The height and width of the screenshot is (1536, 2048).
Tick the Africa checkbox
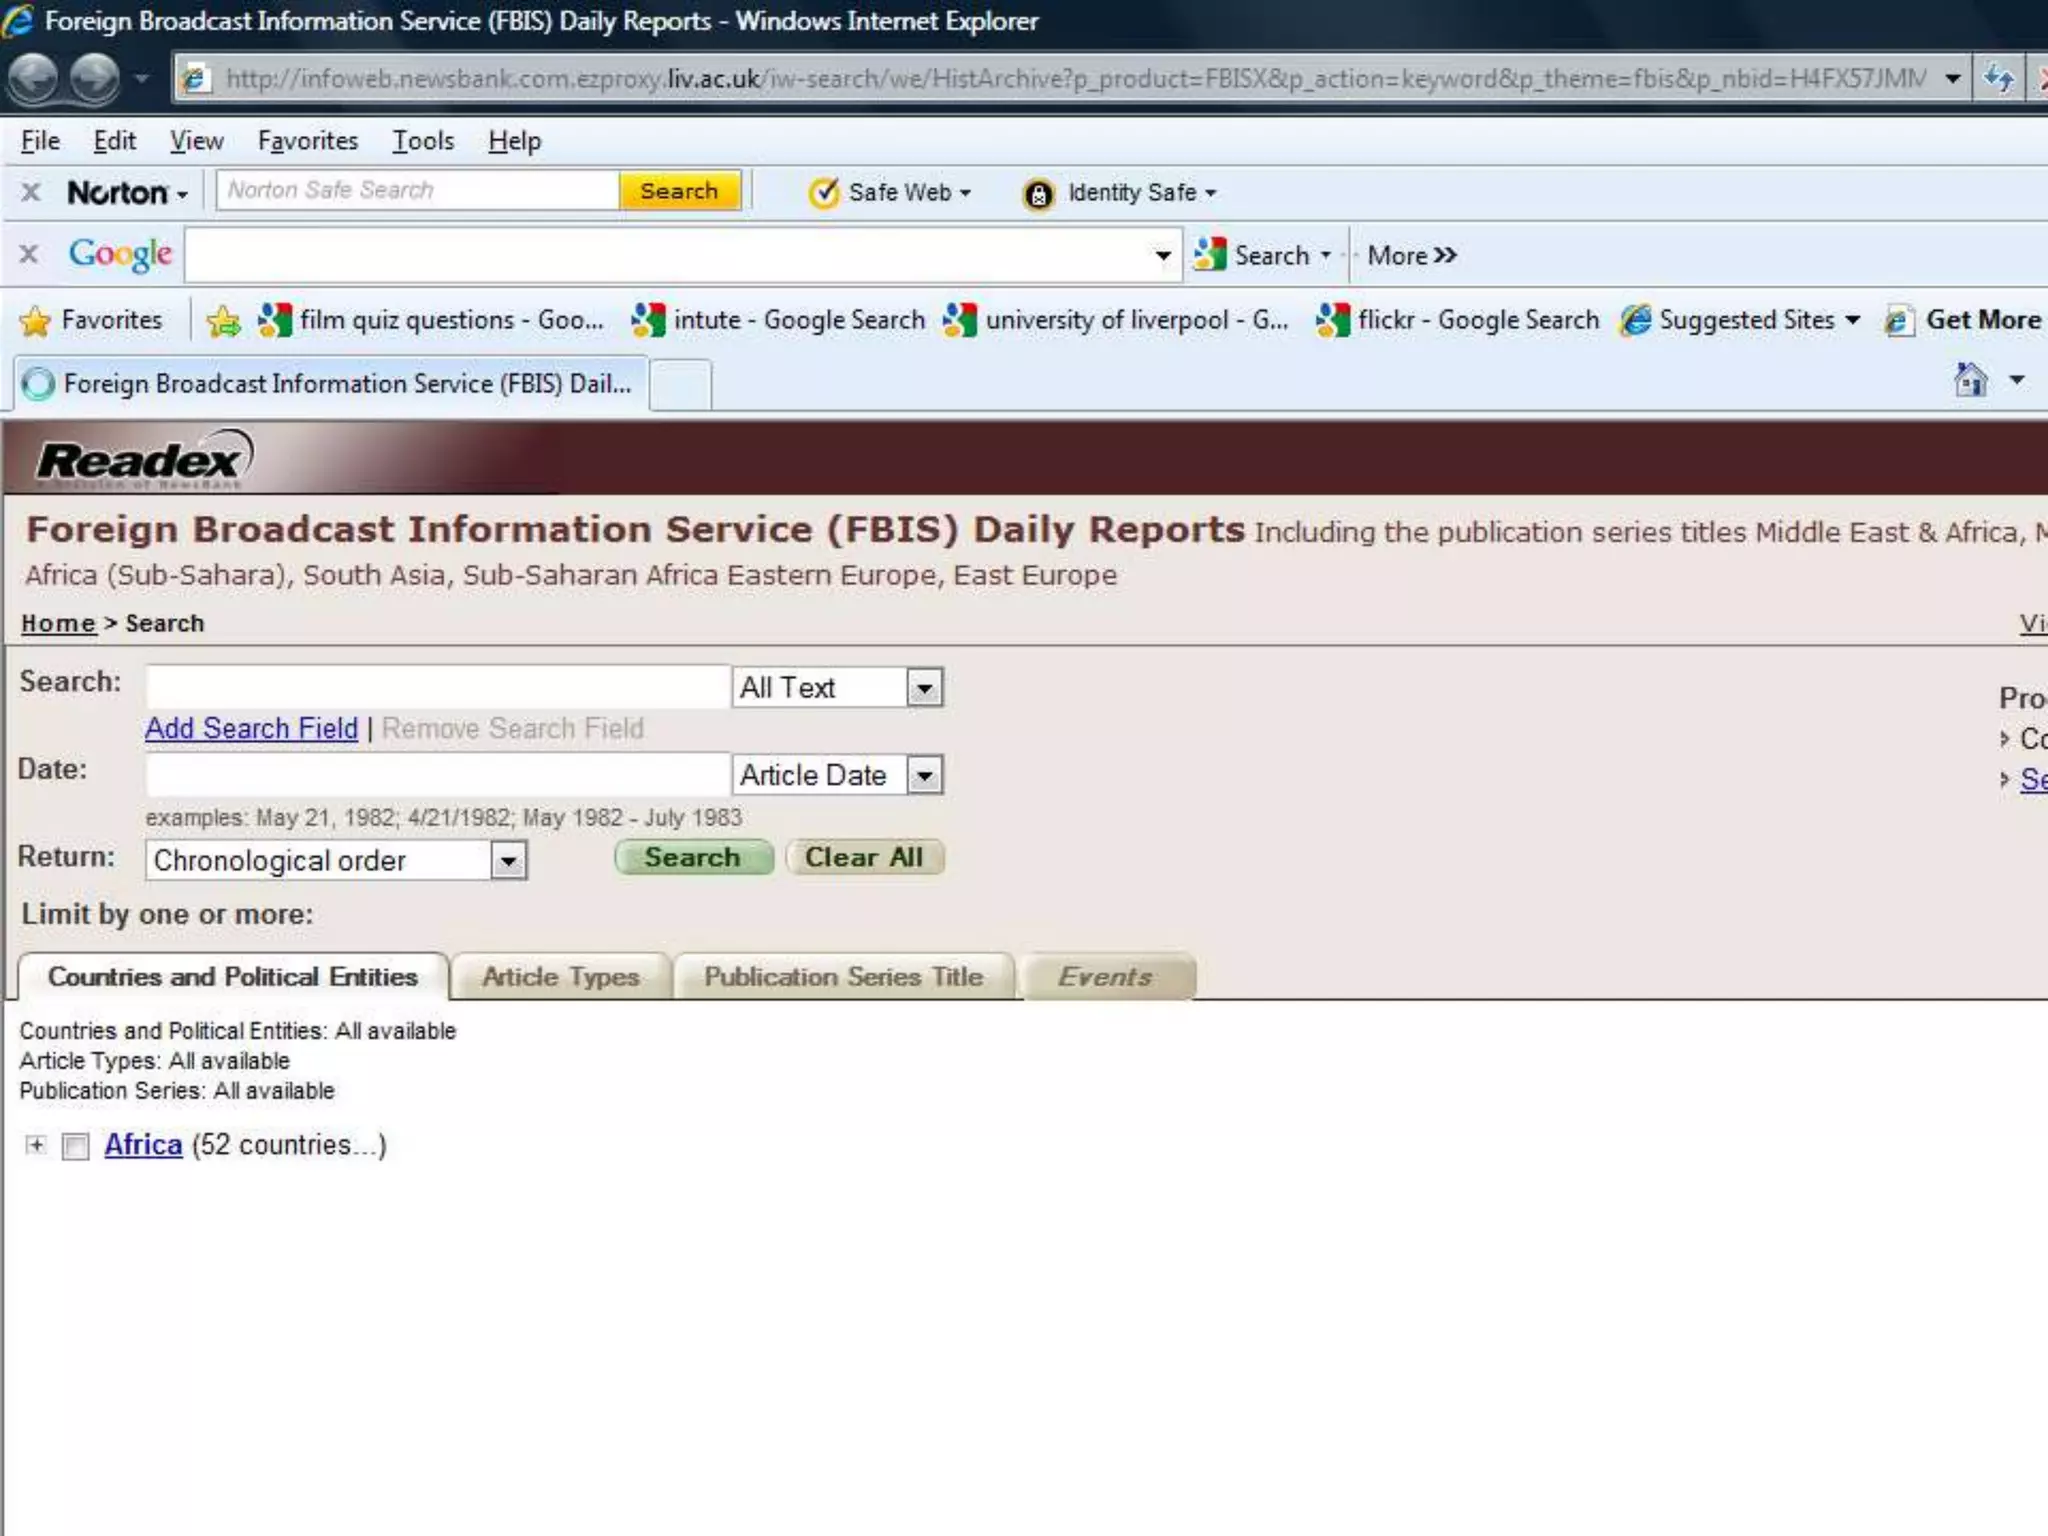tap(76, 1146)
